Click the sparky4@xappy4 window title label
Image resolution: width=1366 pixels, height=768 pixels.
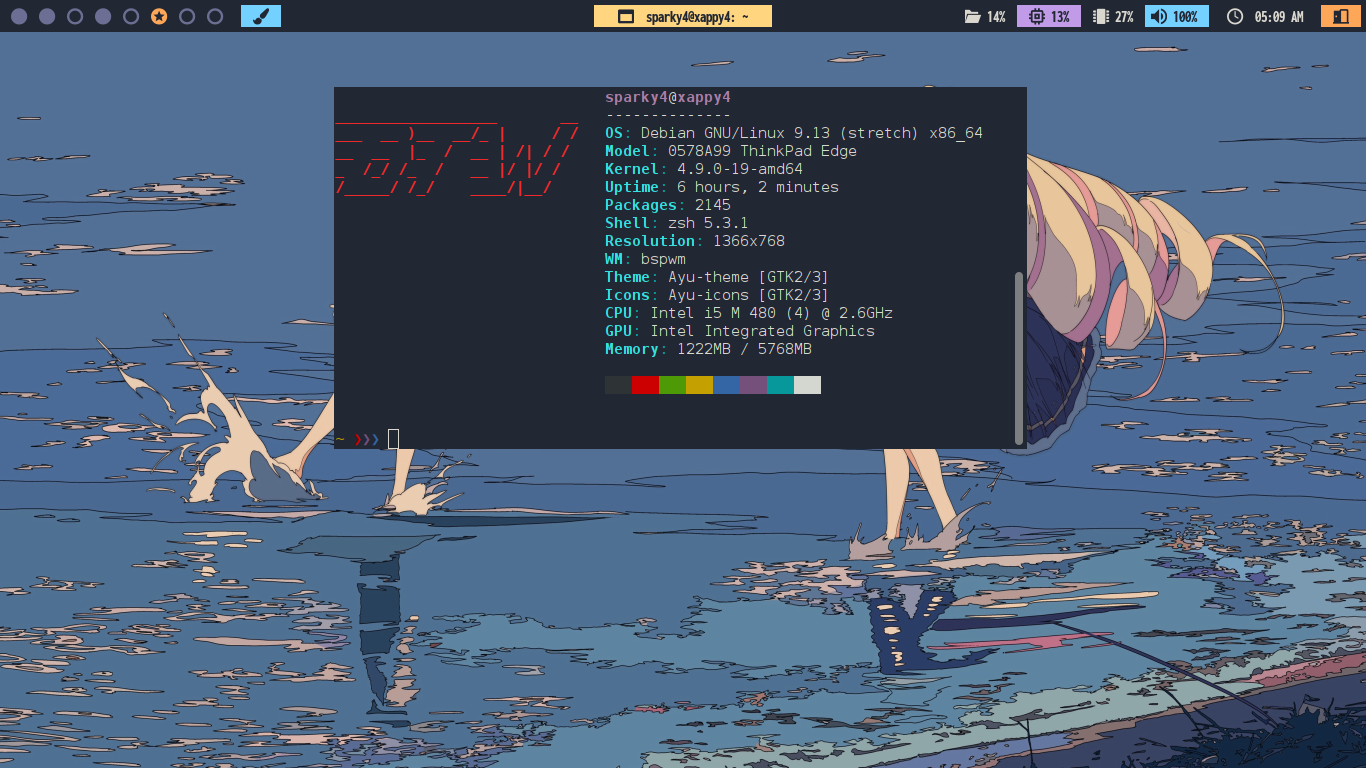pyautogui.click(x=697, y=16)
